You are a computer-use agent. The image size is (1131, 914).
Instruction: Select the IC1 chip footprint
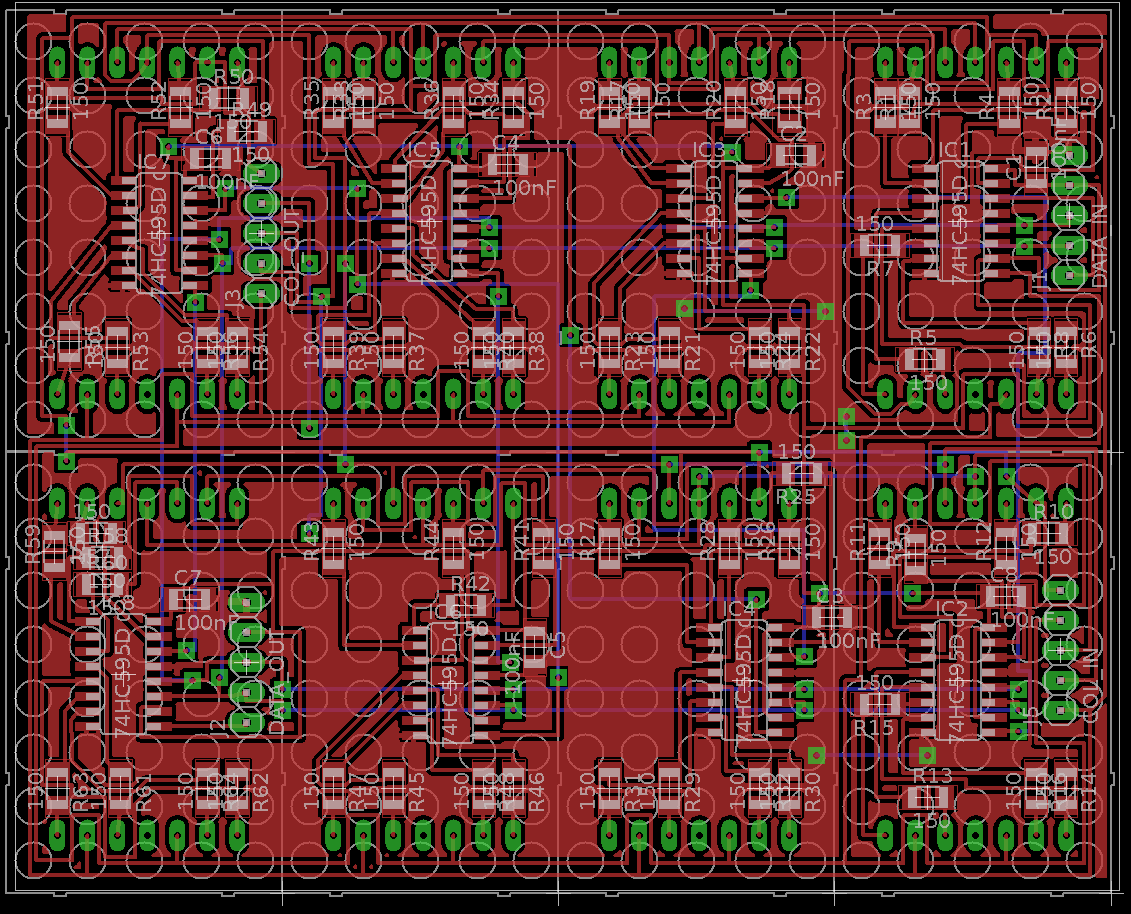[961, 222]
